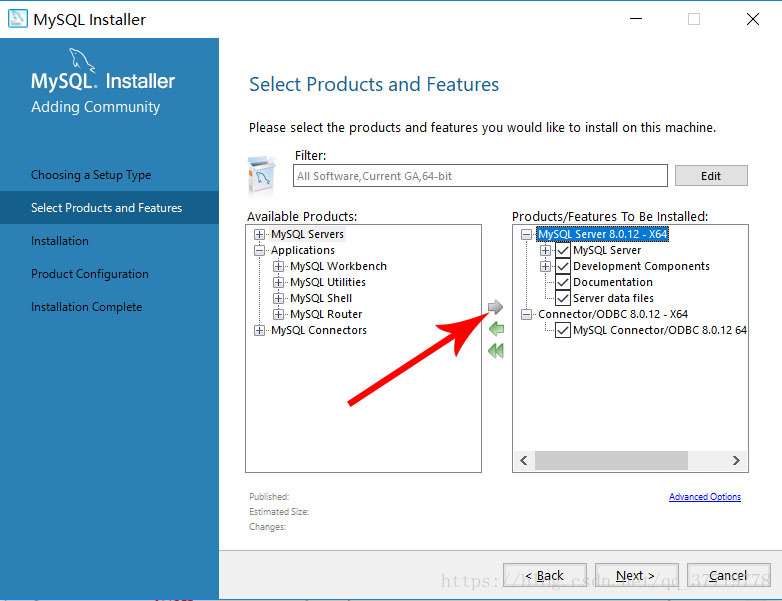This screenshot has height=601, width=782.
Task: Expand the MySQL Server feature sub-node
Action: [x=545, y=250]
